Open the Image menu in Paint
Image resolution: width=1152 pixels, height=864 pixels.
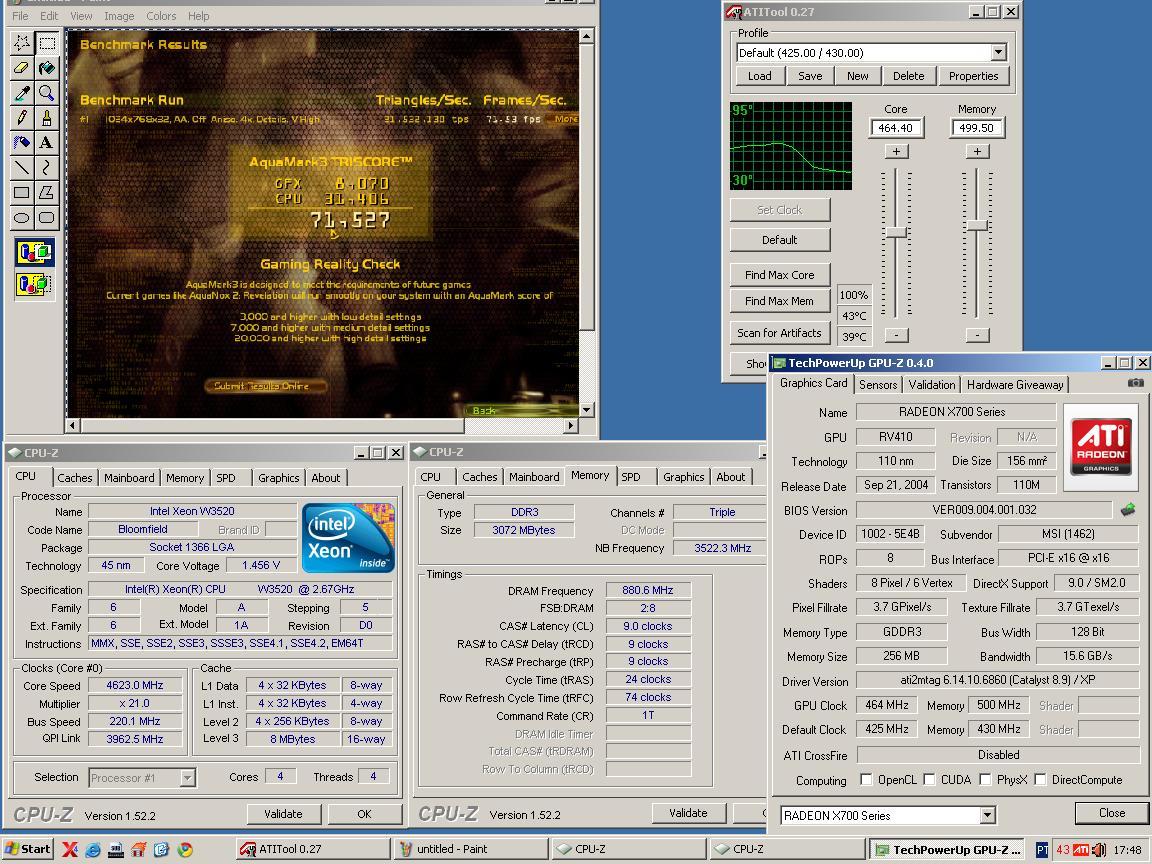[x=119, y=16]
